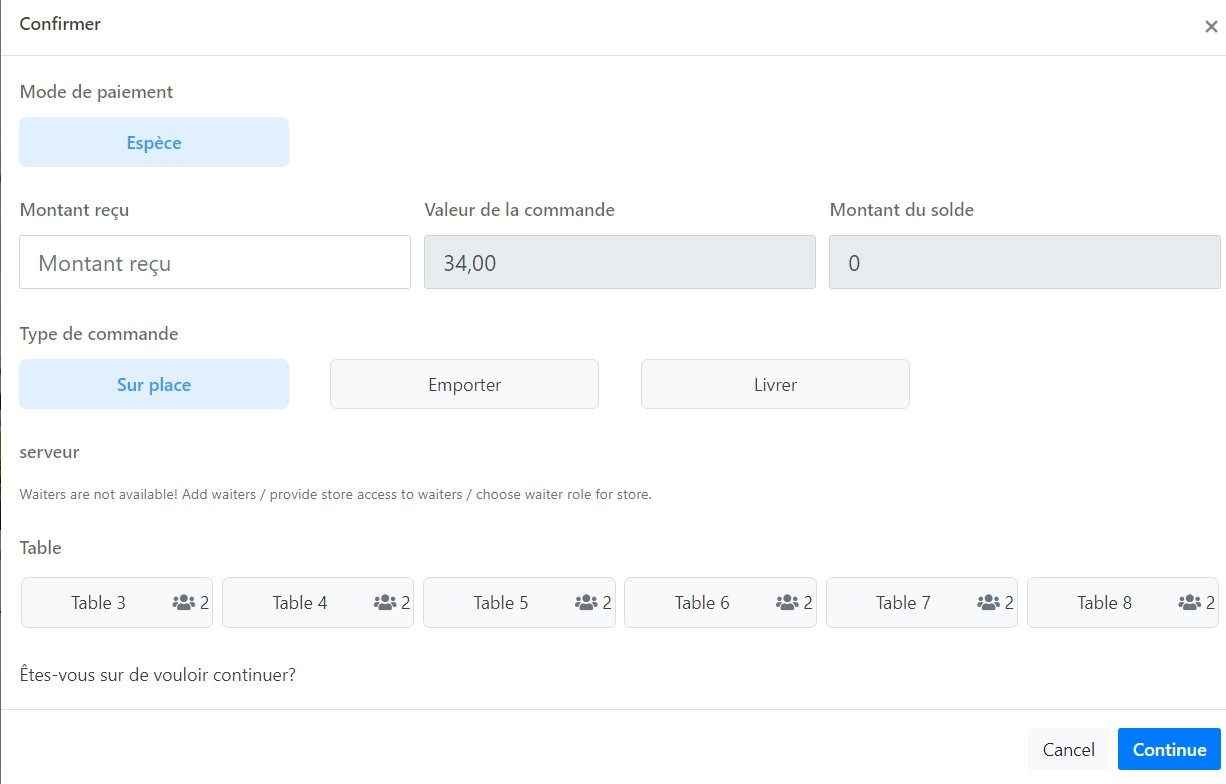Select Table 8 for the order
The width and height of the screenshot is (1226, 784).
coord(1104,602)
